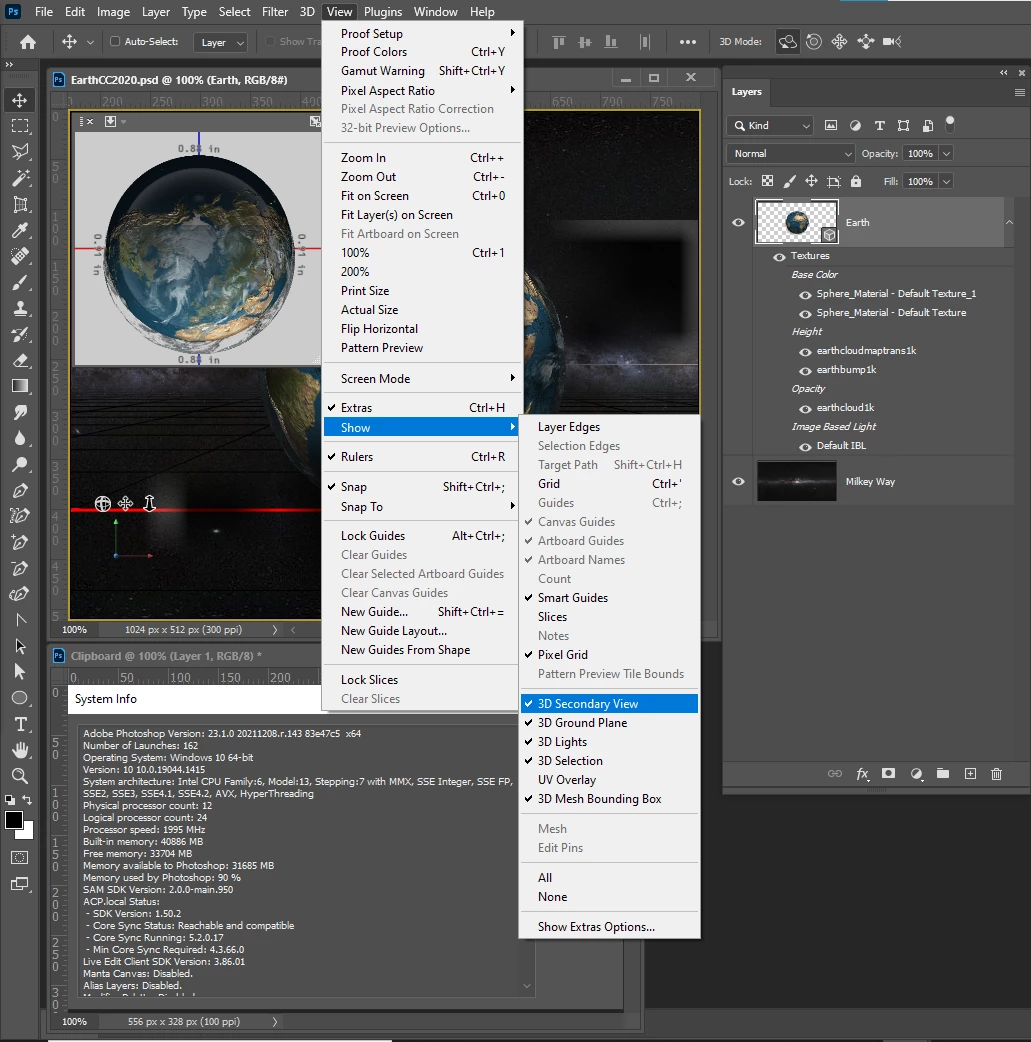The image size is (1031, 1042).
Task: Uncheck 3D Secondary View in Show submenu
Action: tap(610, 704)
